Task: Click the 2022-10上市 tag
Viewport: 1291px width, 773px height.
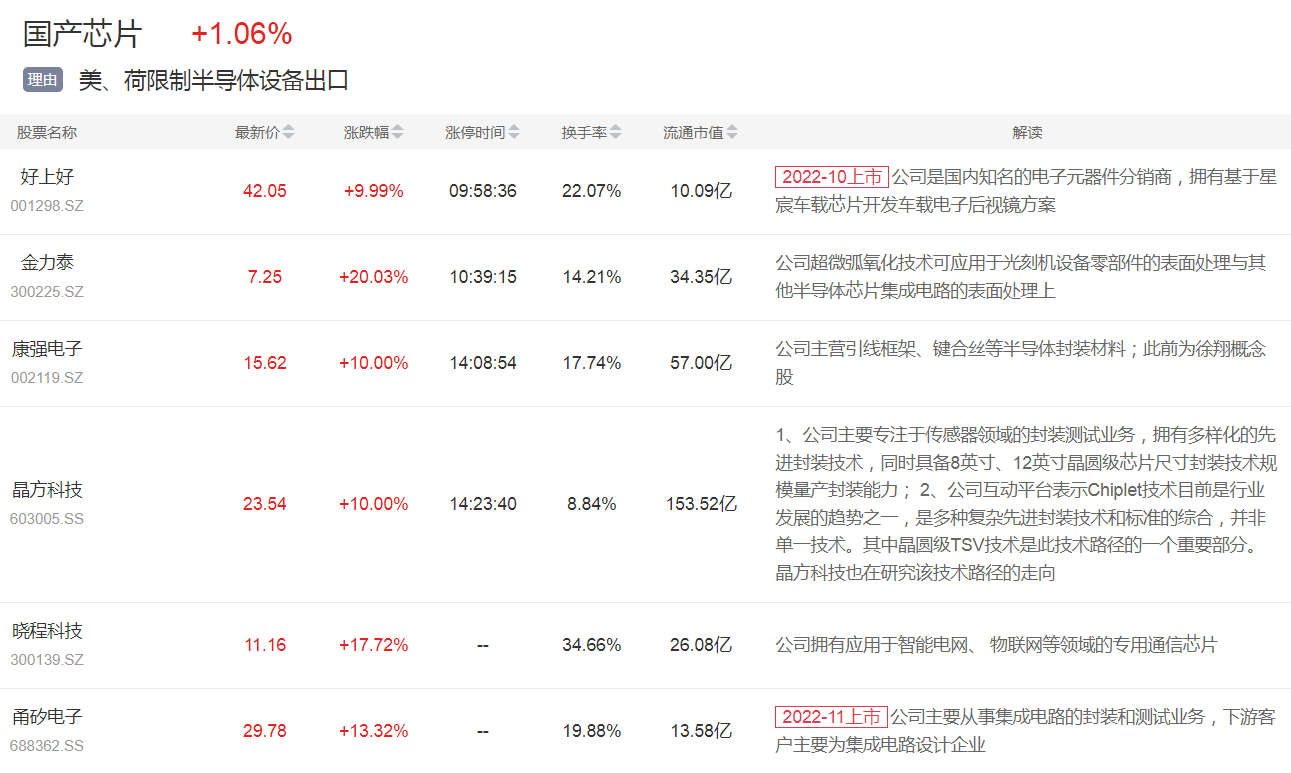Action: [831, 177]
